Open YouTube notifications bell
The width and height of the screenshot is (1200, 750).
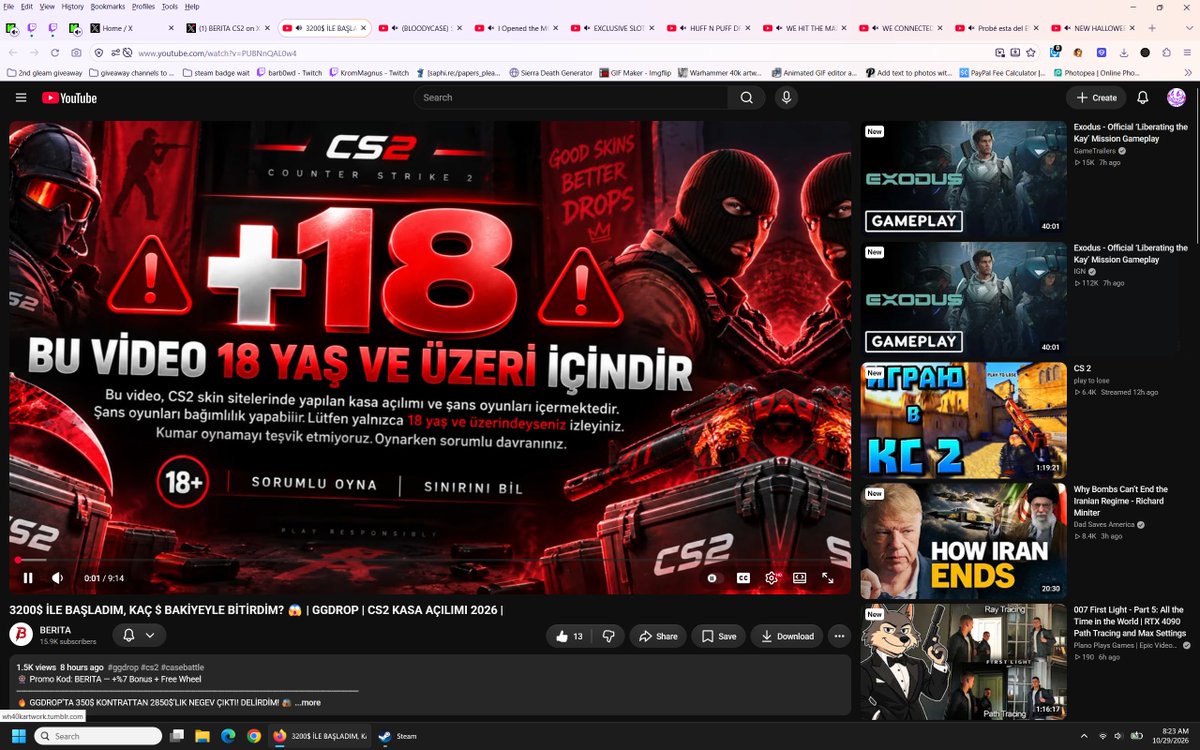click(1143, 97)
